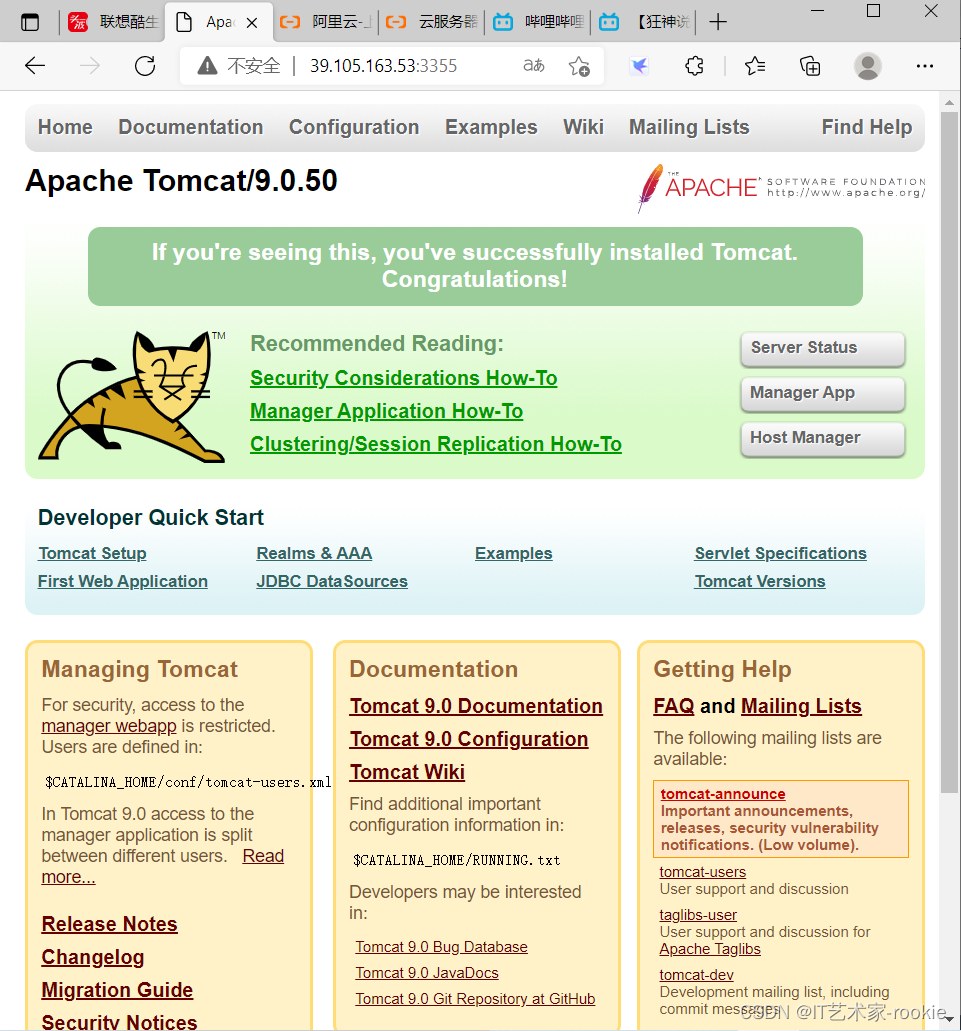Click Find Help in nav bar

click(866, 127)
